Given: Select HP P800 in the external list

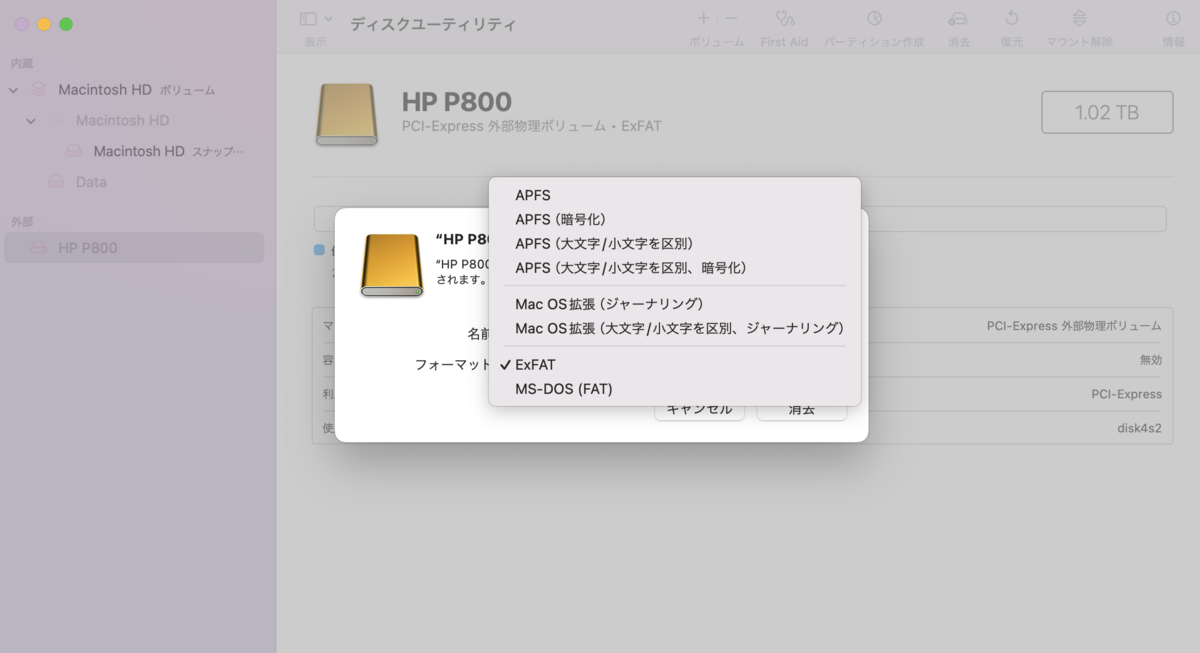Looking at the screenshot, I should click(x=134, y=248).
